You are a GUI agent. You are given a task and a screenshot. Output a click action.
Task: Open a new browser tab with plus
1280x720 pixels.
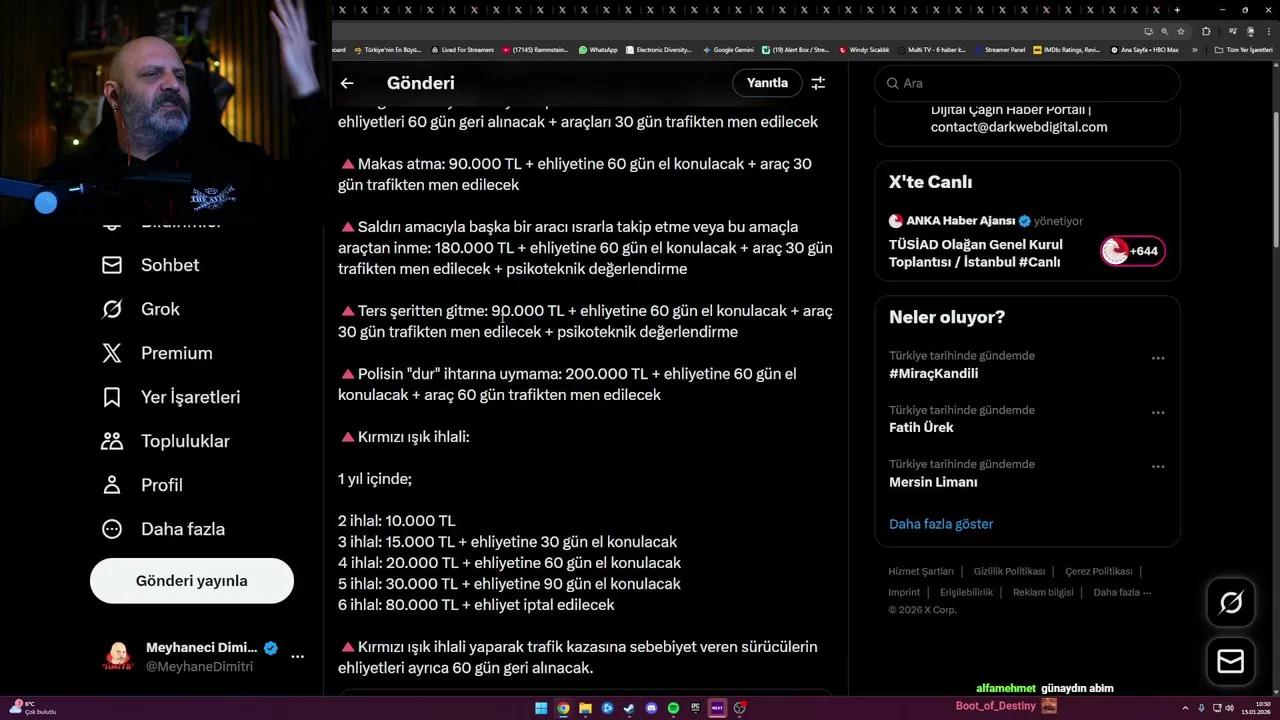click(1177, 10)
